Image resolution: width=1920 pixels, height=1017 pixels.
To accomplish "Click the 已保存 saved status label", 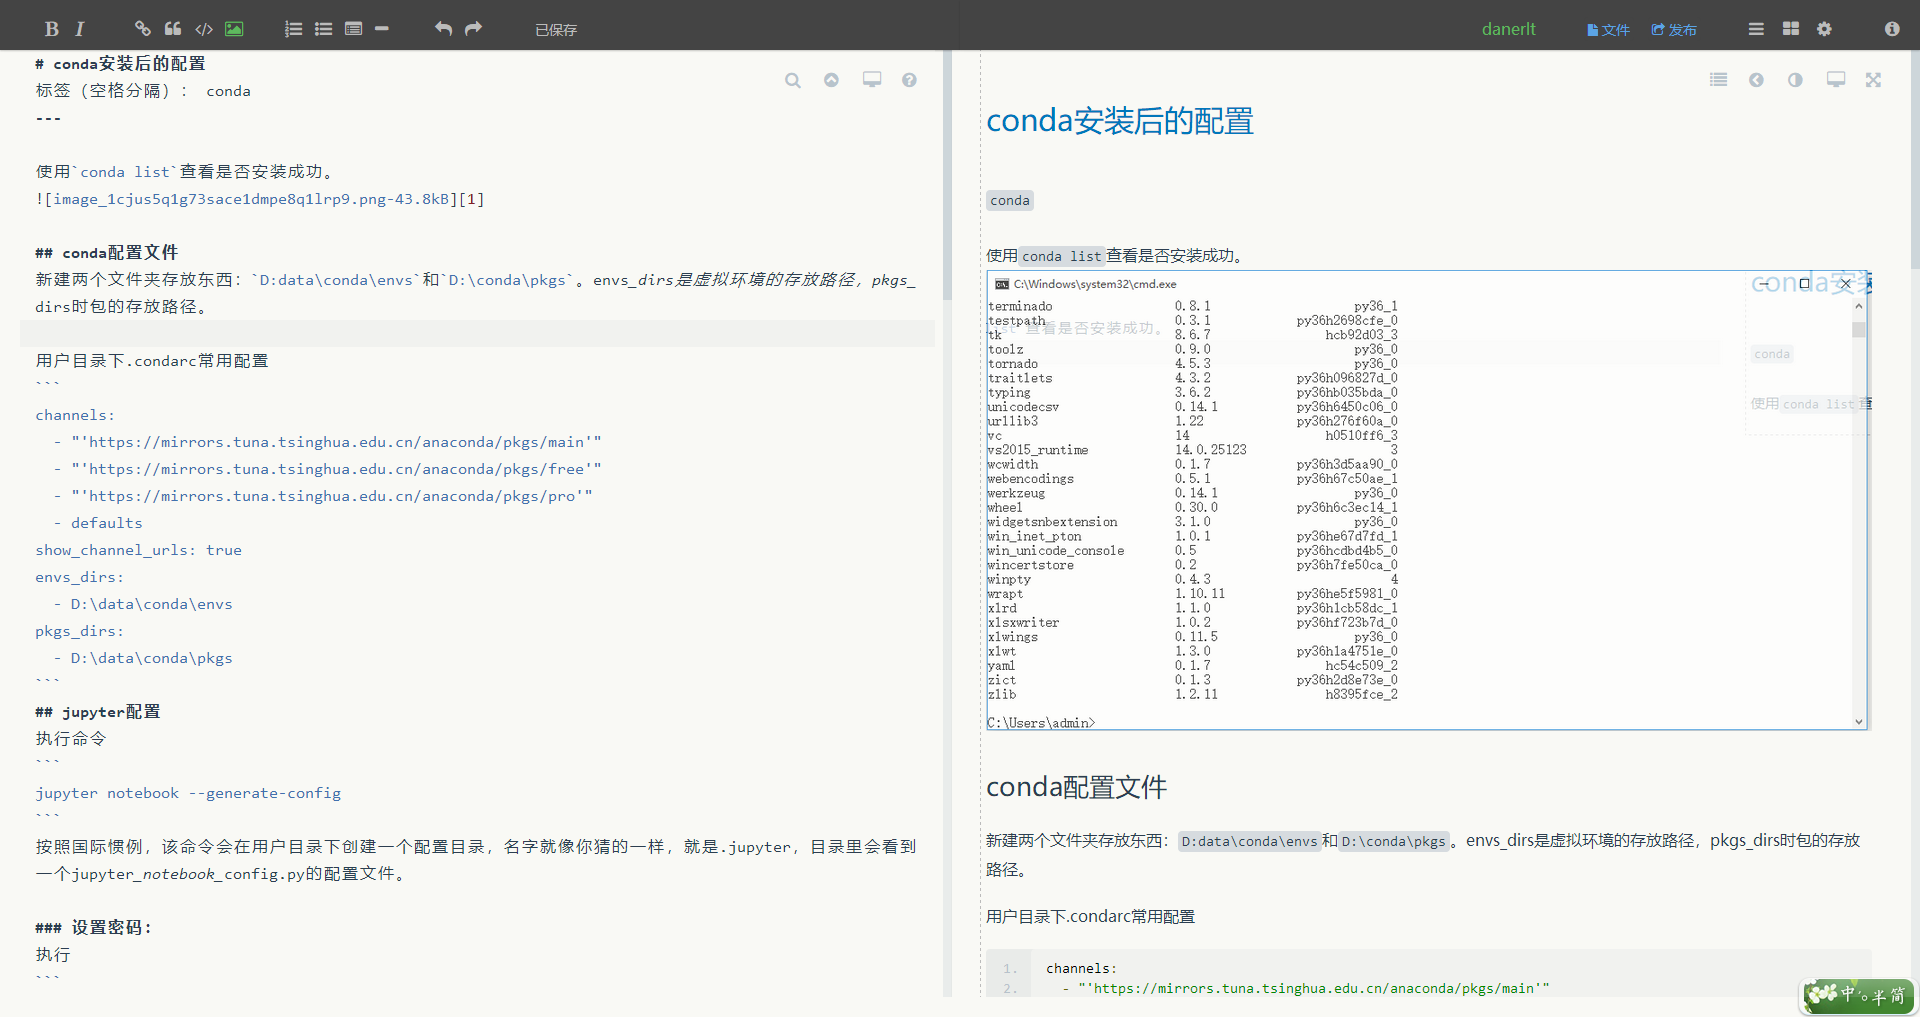I will pos(556,30).
